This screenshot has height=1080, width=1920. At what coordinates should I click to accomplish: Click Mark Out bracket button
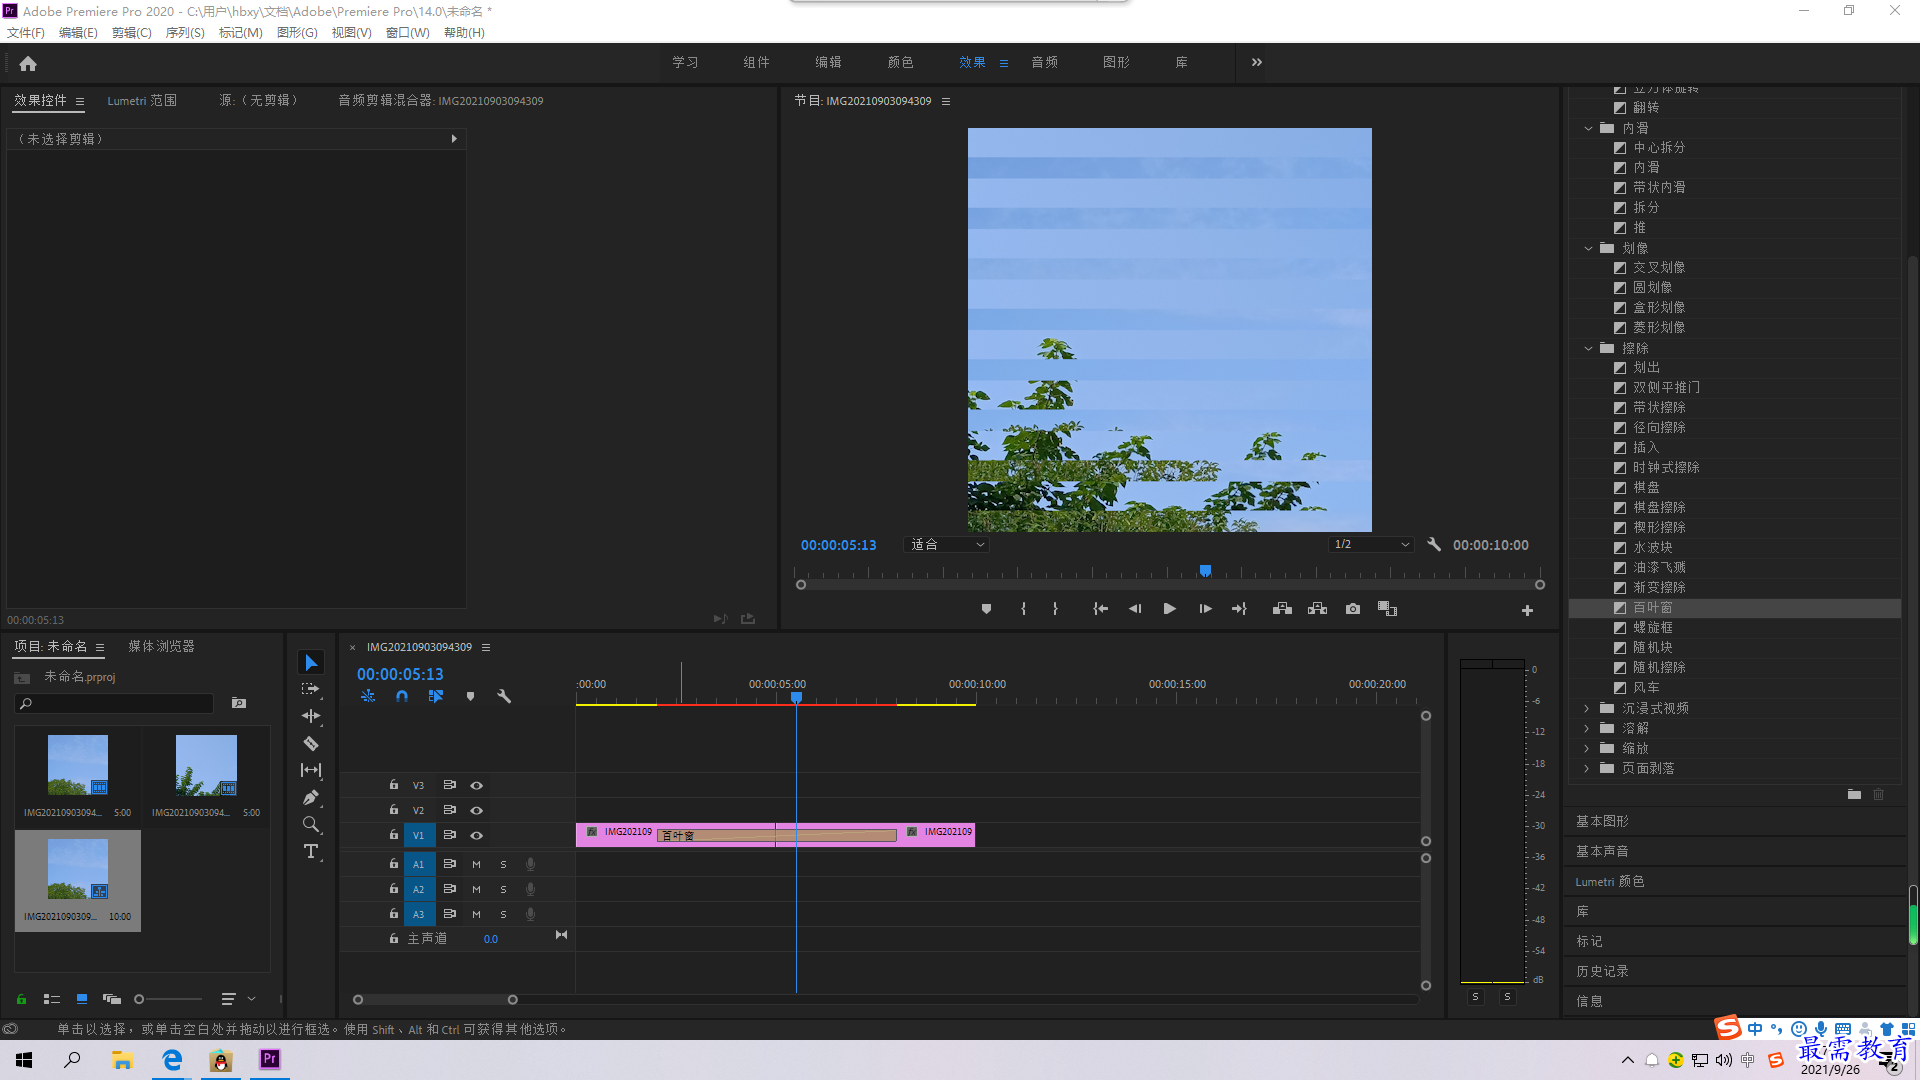[x=1055, y=609]
